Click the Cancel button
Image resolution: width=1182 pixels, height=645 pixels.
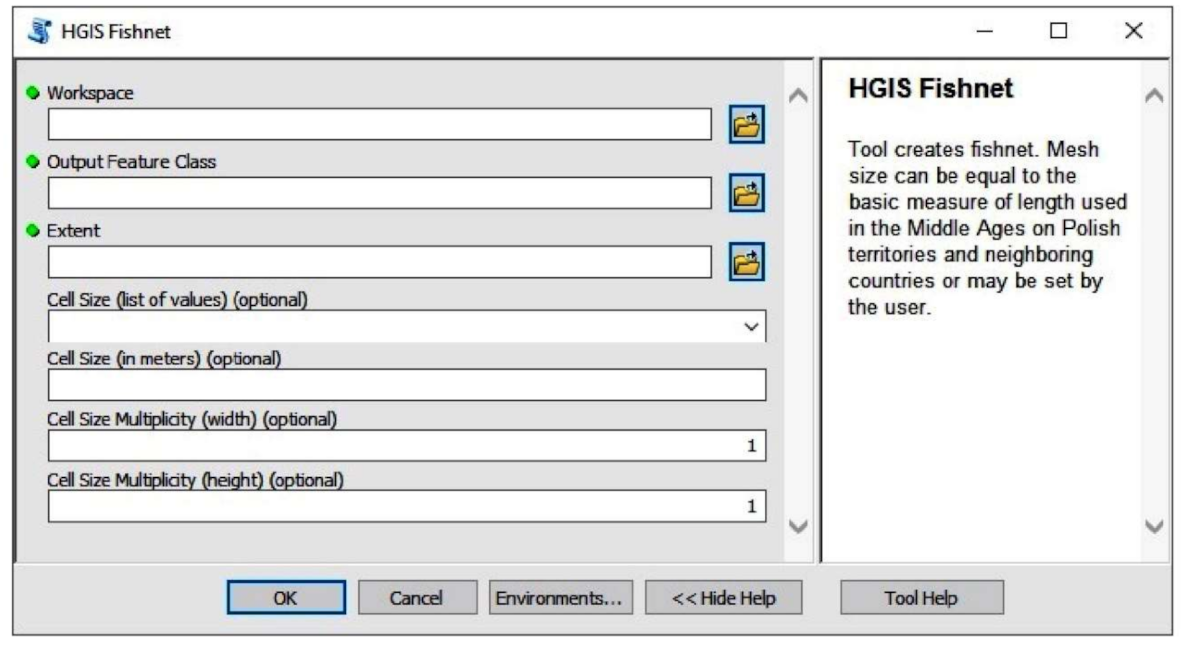417,598
